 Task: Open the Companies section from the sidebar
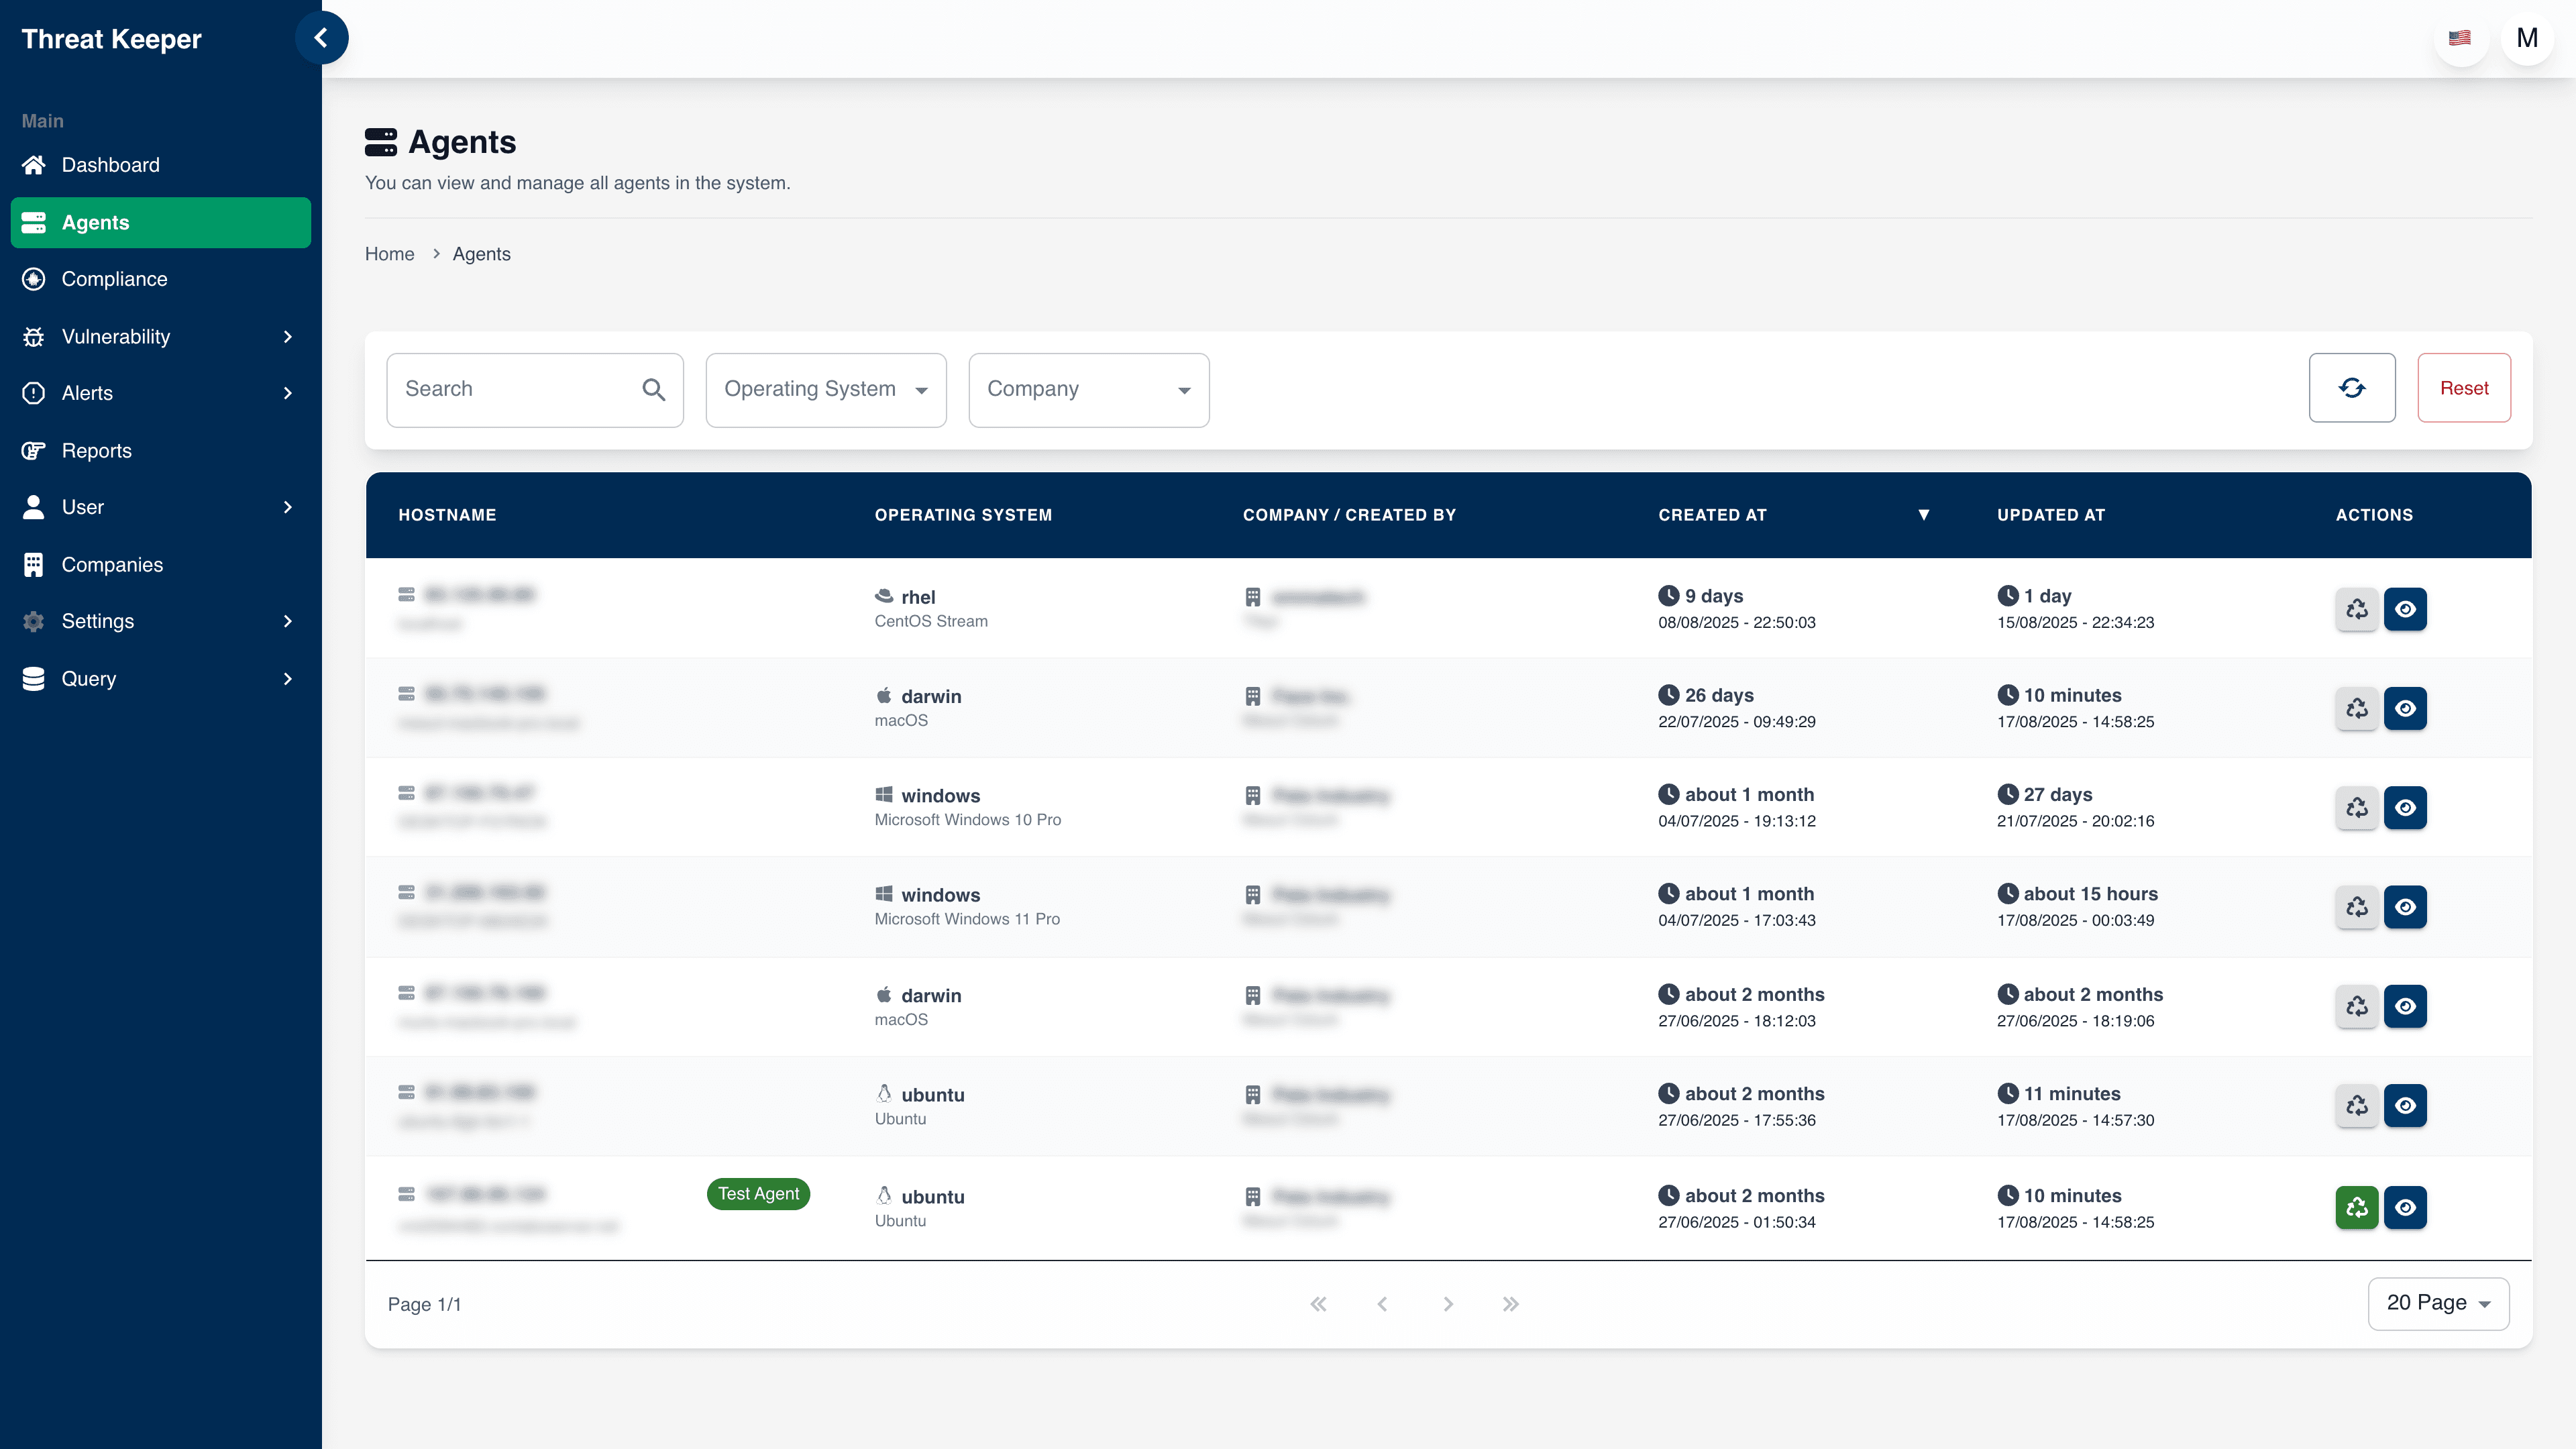(112, 564)
